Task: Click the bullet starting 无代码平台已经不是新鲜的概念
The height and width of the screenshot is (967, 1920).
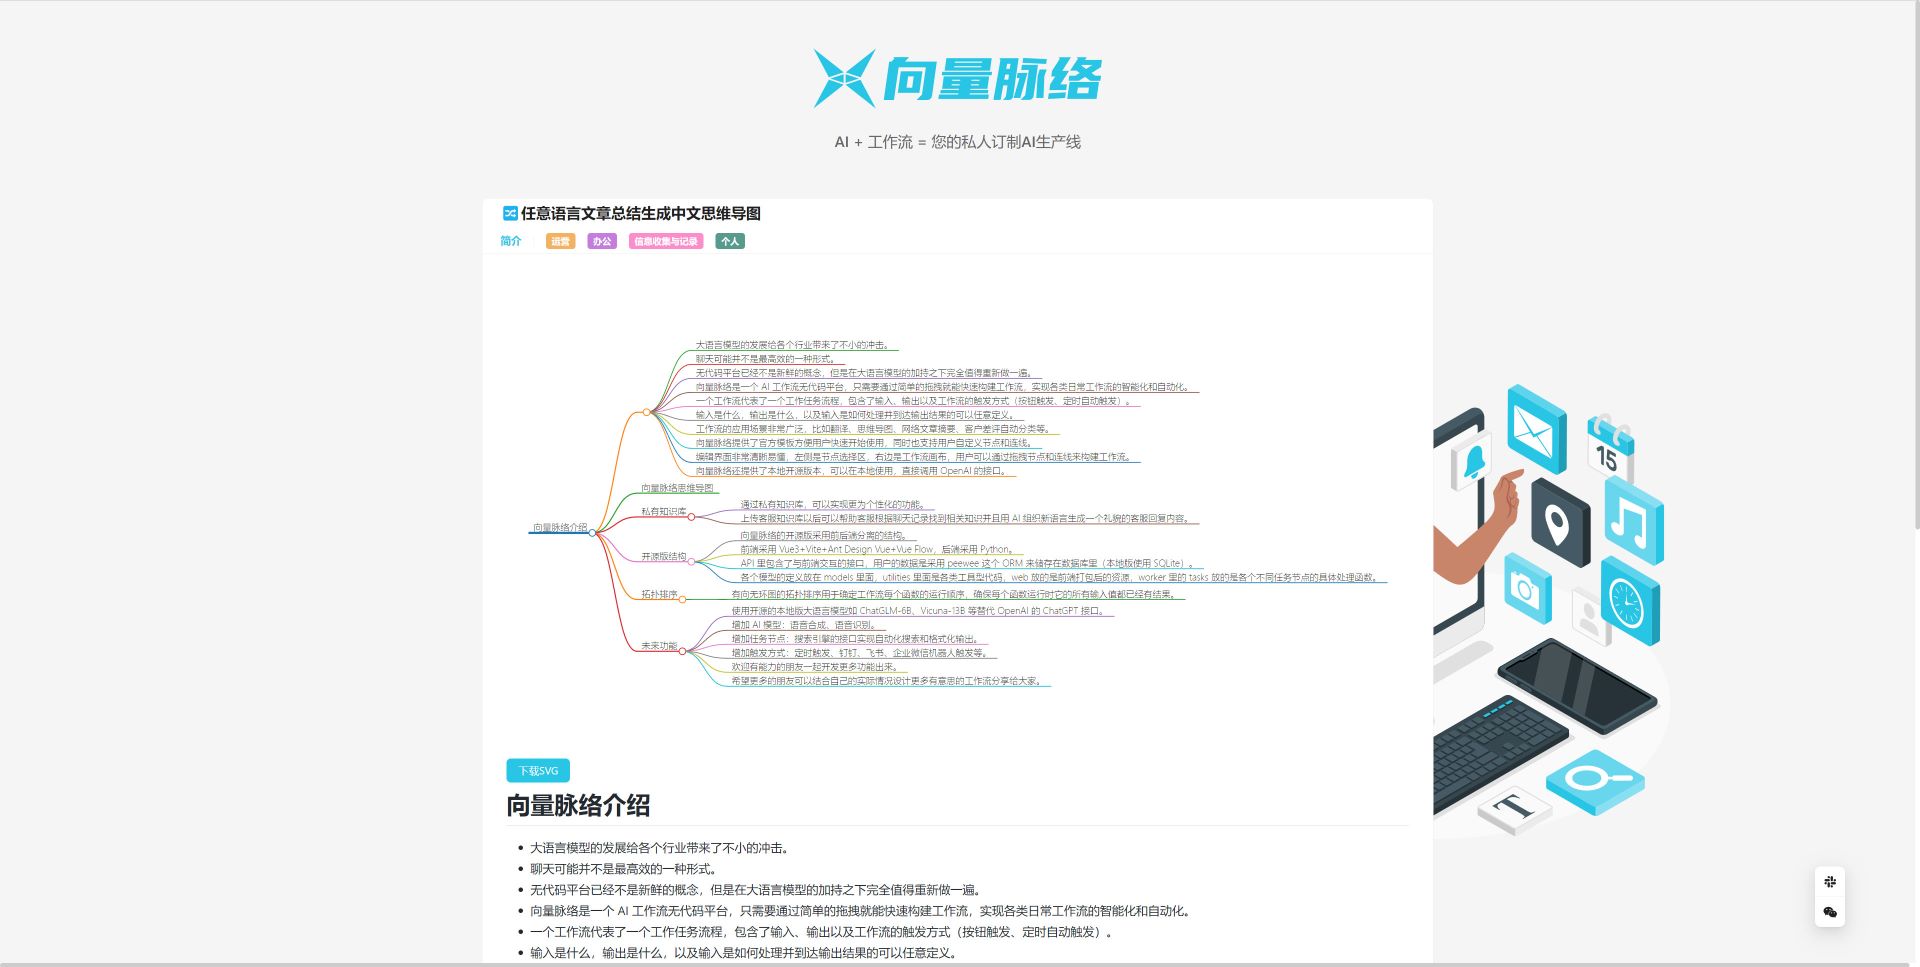Action: (x=758, y=890)
